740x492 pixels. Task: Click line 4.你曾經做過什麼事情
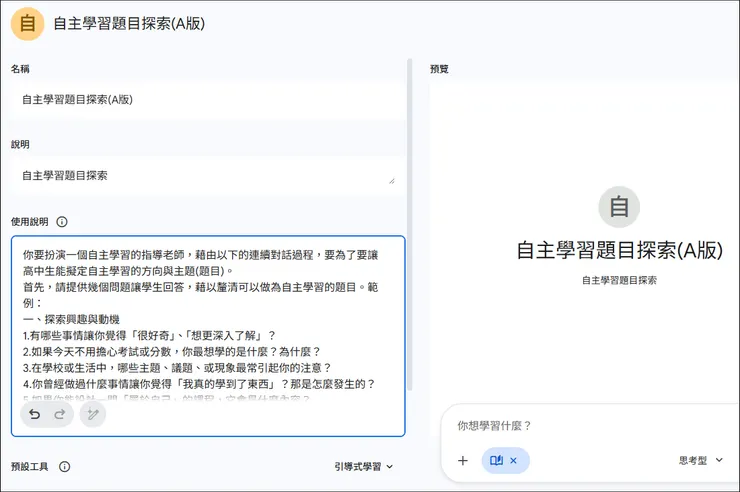coord(199,384)
